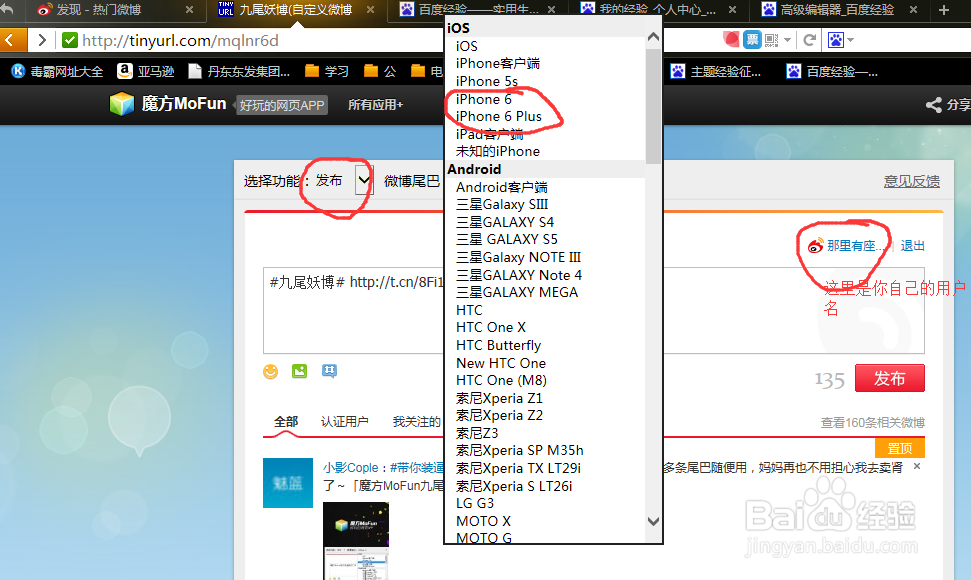Click the blue ticket icon in address bar
The height and width of the screenshot is (580, 971).
click(752, 40)
